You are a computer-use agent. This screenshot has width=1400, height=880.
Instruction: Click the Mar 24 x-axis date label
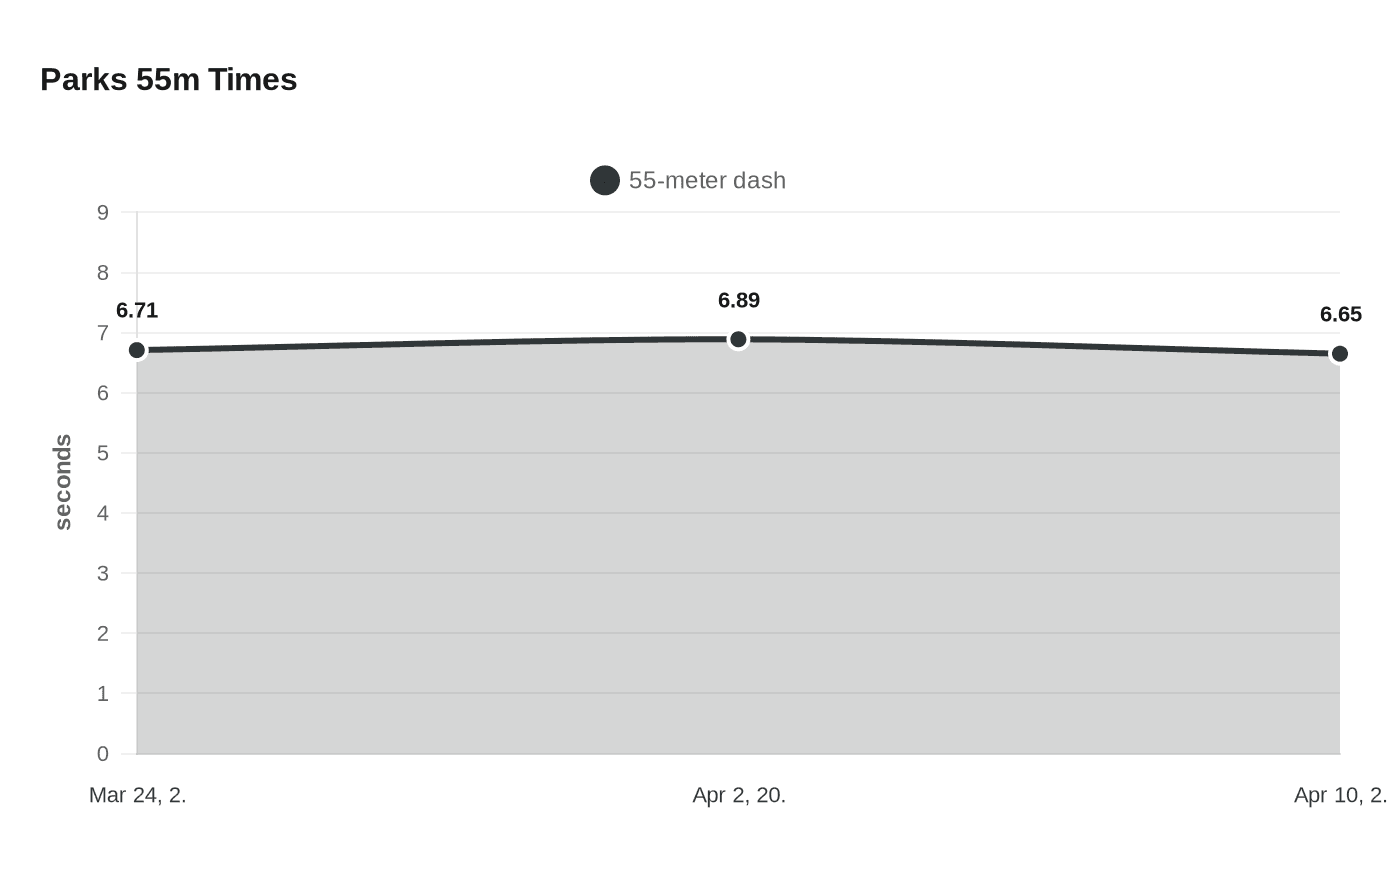138,795
